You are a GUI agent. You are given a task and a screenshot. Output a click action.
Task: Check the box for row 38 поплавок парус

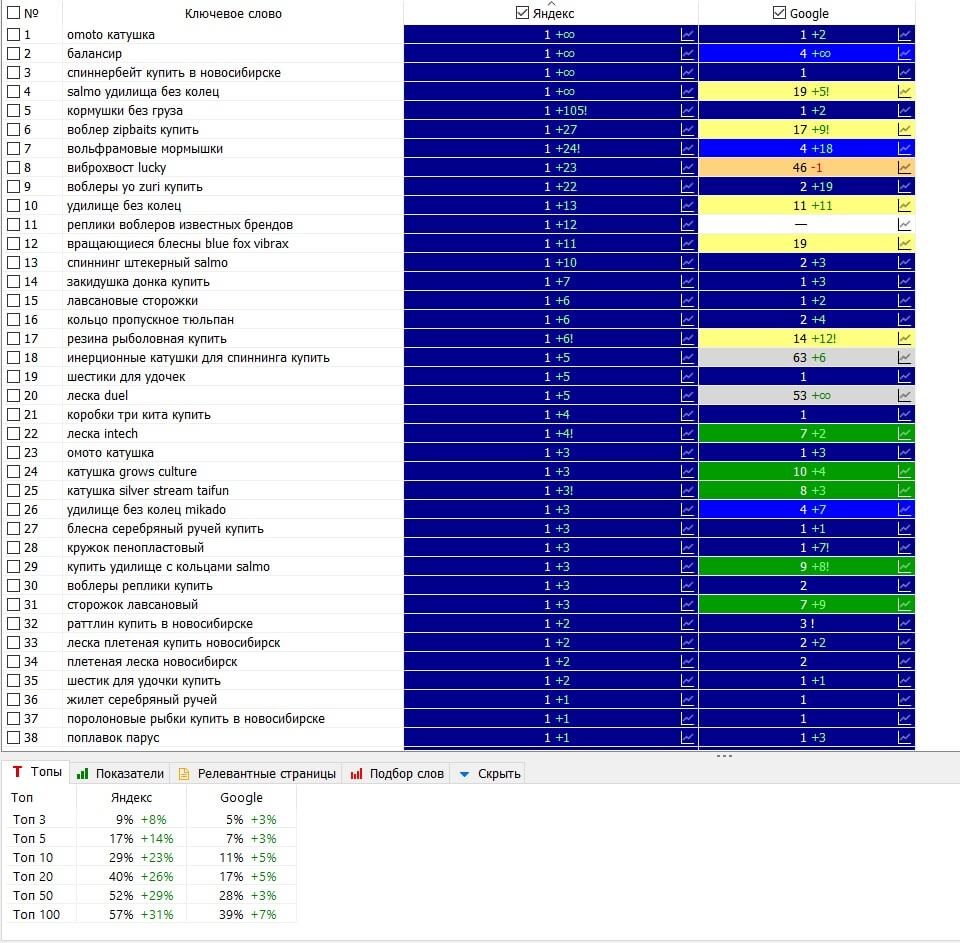(x=13, y=737)
